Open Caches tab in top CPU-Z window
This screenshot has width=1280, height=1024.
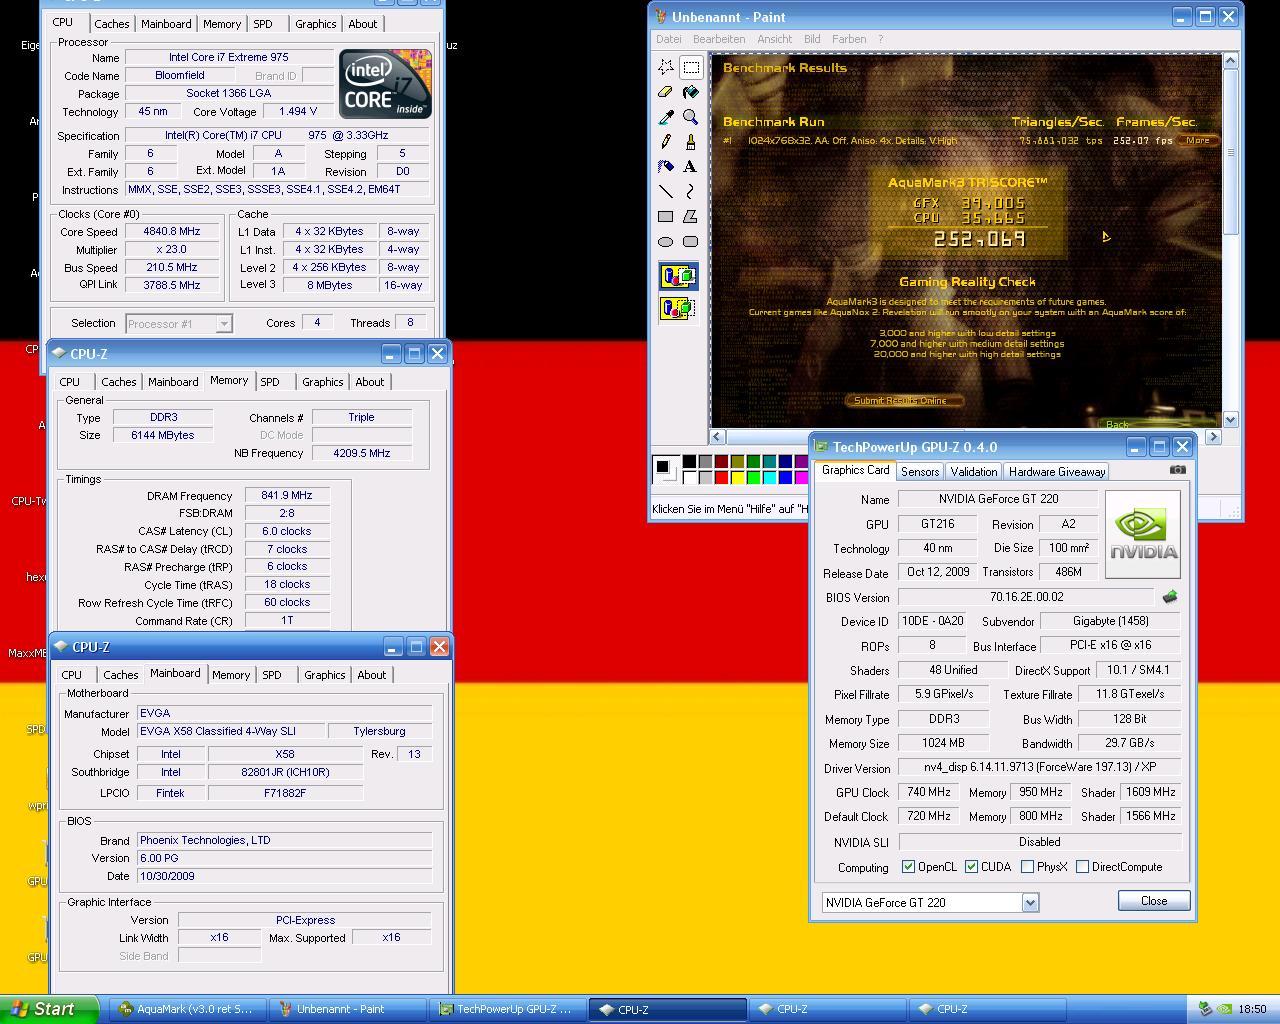tap(112, 24)
